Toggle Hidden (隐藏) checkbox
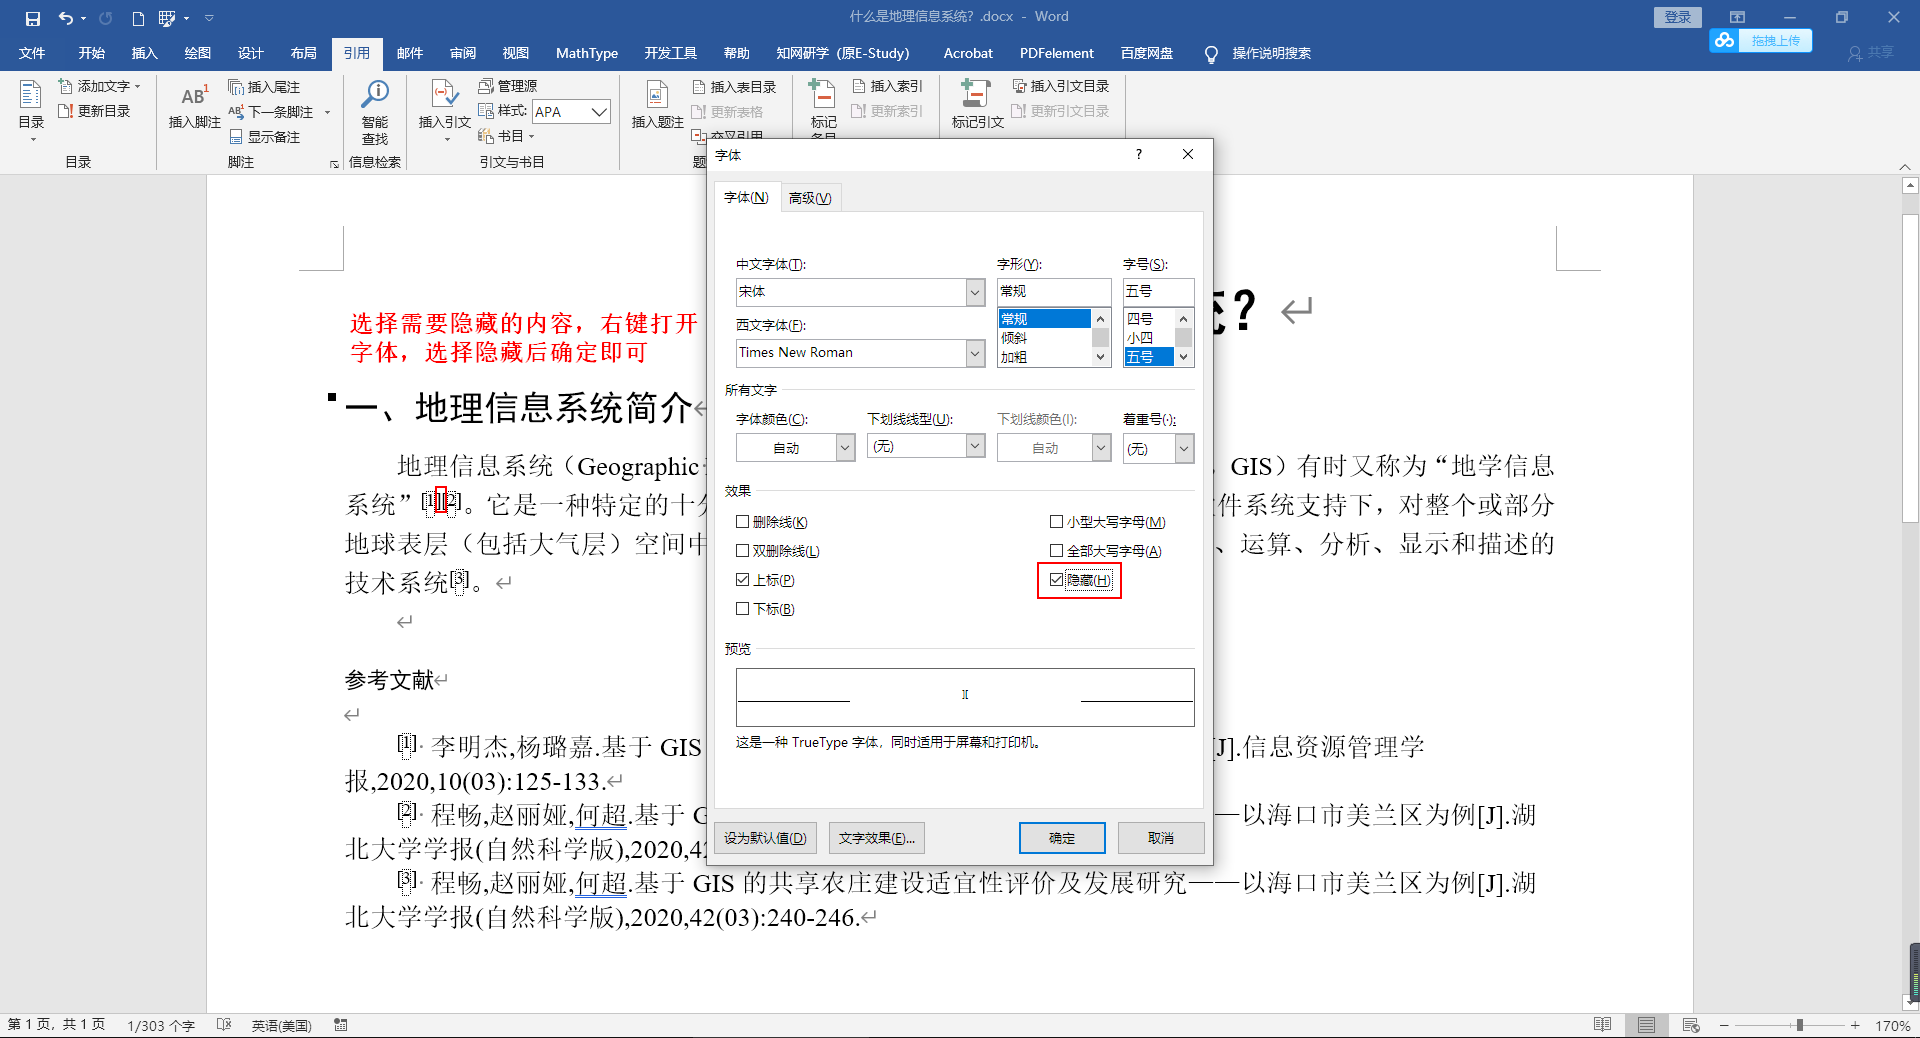Viewport: 1920px width, 1038px height. coord(1056,580)
